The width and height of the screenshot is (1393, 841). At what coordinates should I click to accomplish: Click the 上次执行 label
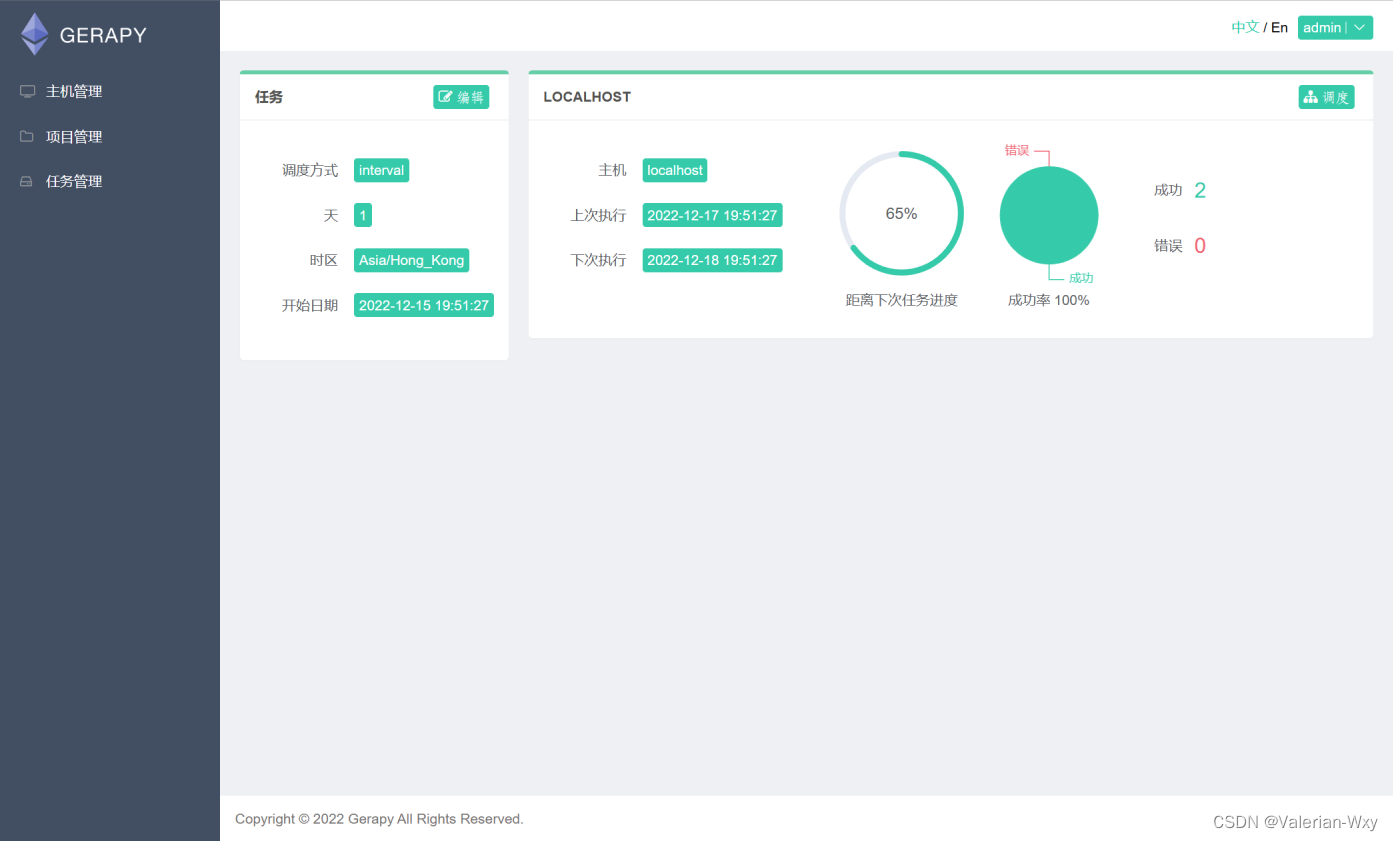[598, 215]
